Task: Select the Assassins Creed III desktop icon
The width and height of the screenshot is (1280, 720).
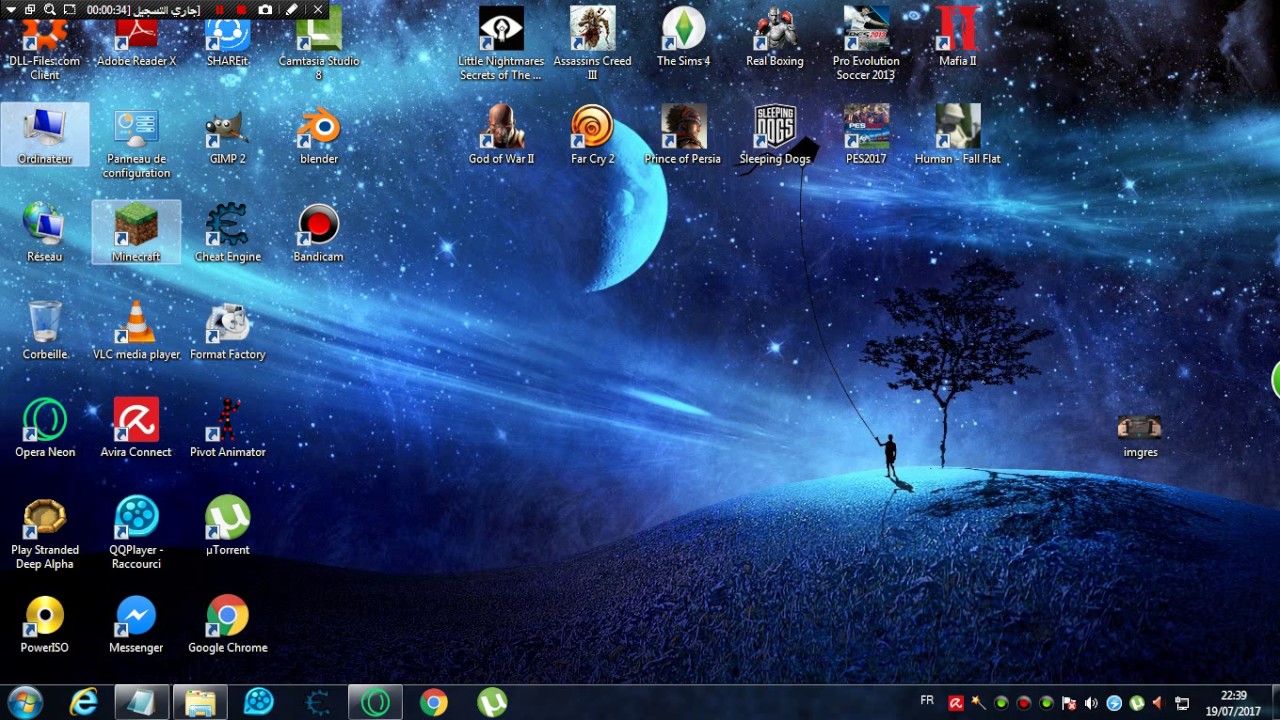Action: 592,44
